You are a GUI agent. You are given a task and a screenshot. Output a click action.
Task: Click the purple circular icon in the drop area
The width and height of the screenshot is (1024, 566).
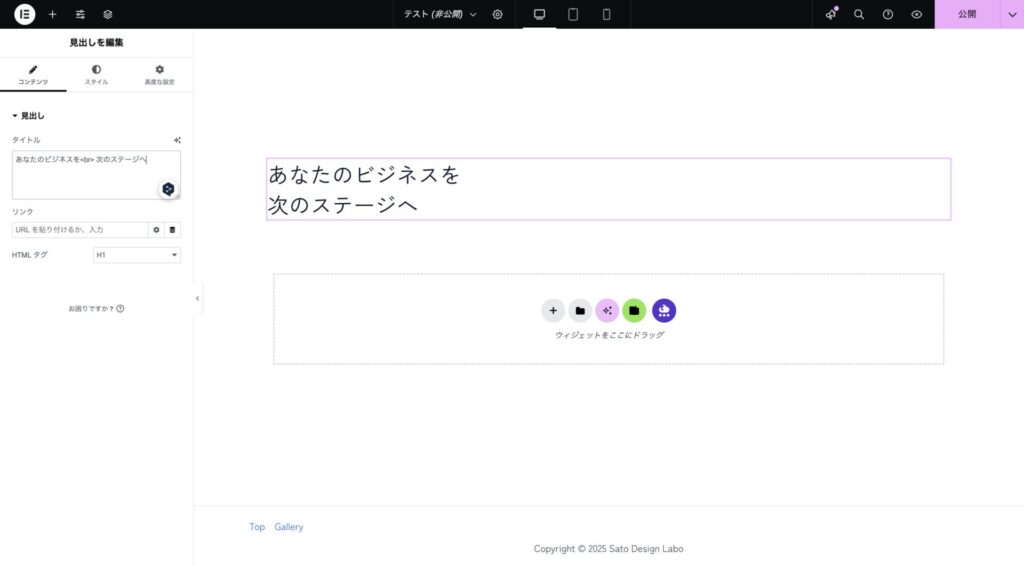point(664,311)
